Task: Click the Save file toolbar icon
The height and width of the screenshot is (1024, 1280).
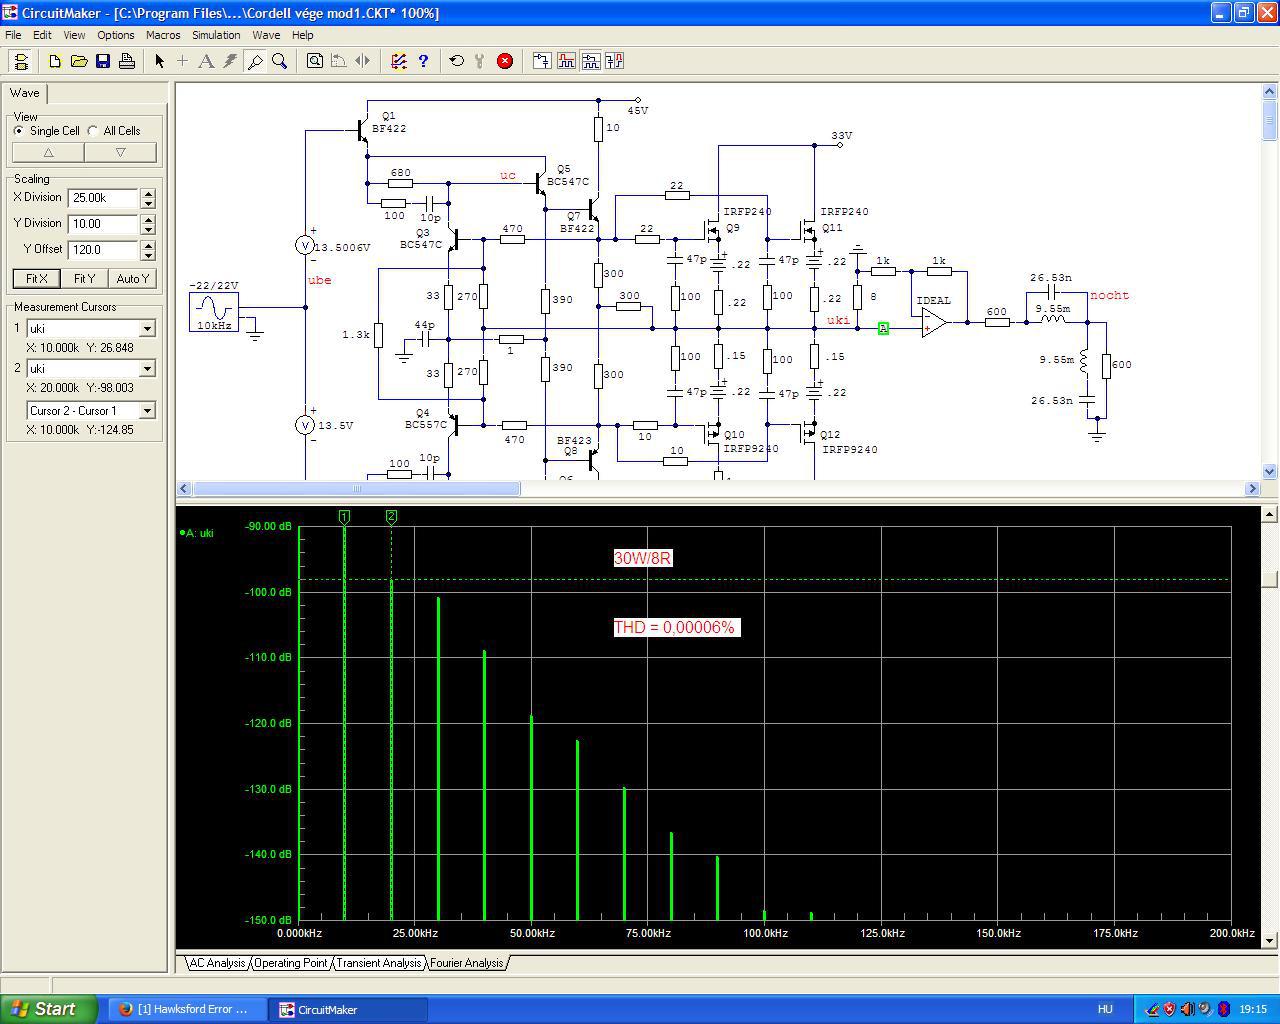Action: pos(103,61)
